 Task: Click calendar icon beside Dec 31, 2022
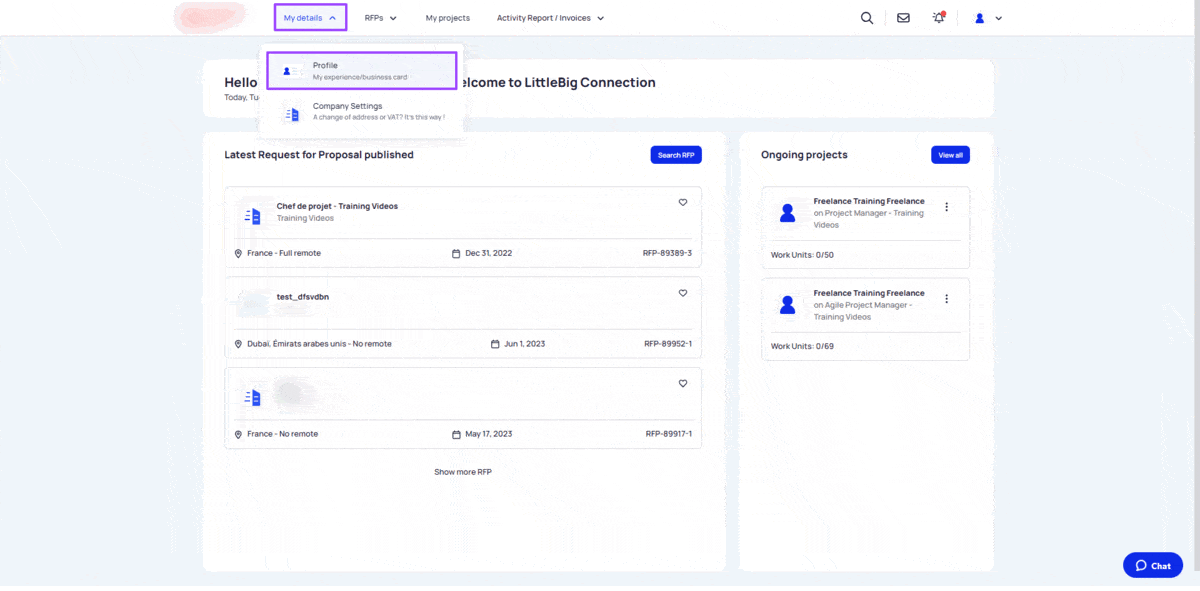tap(456, 254)
